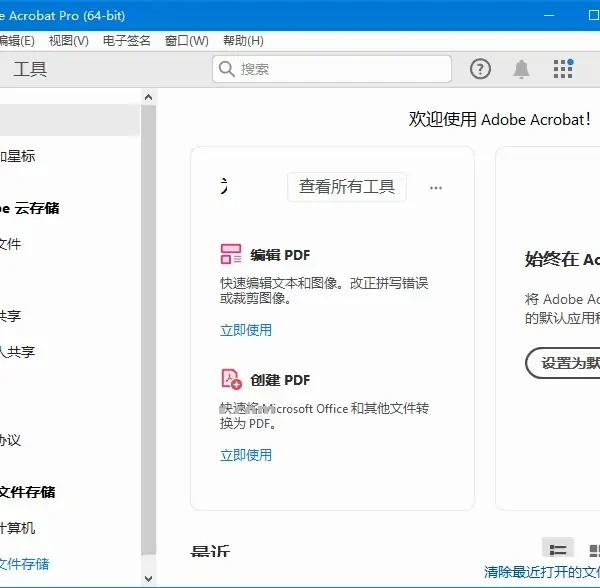
Task: Open the 视图(V) menu
Action: coord(69,41)
